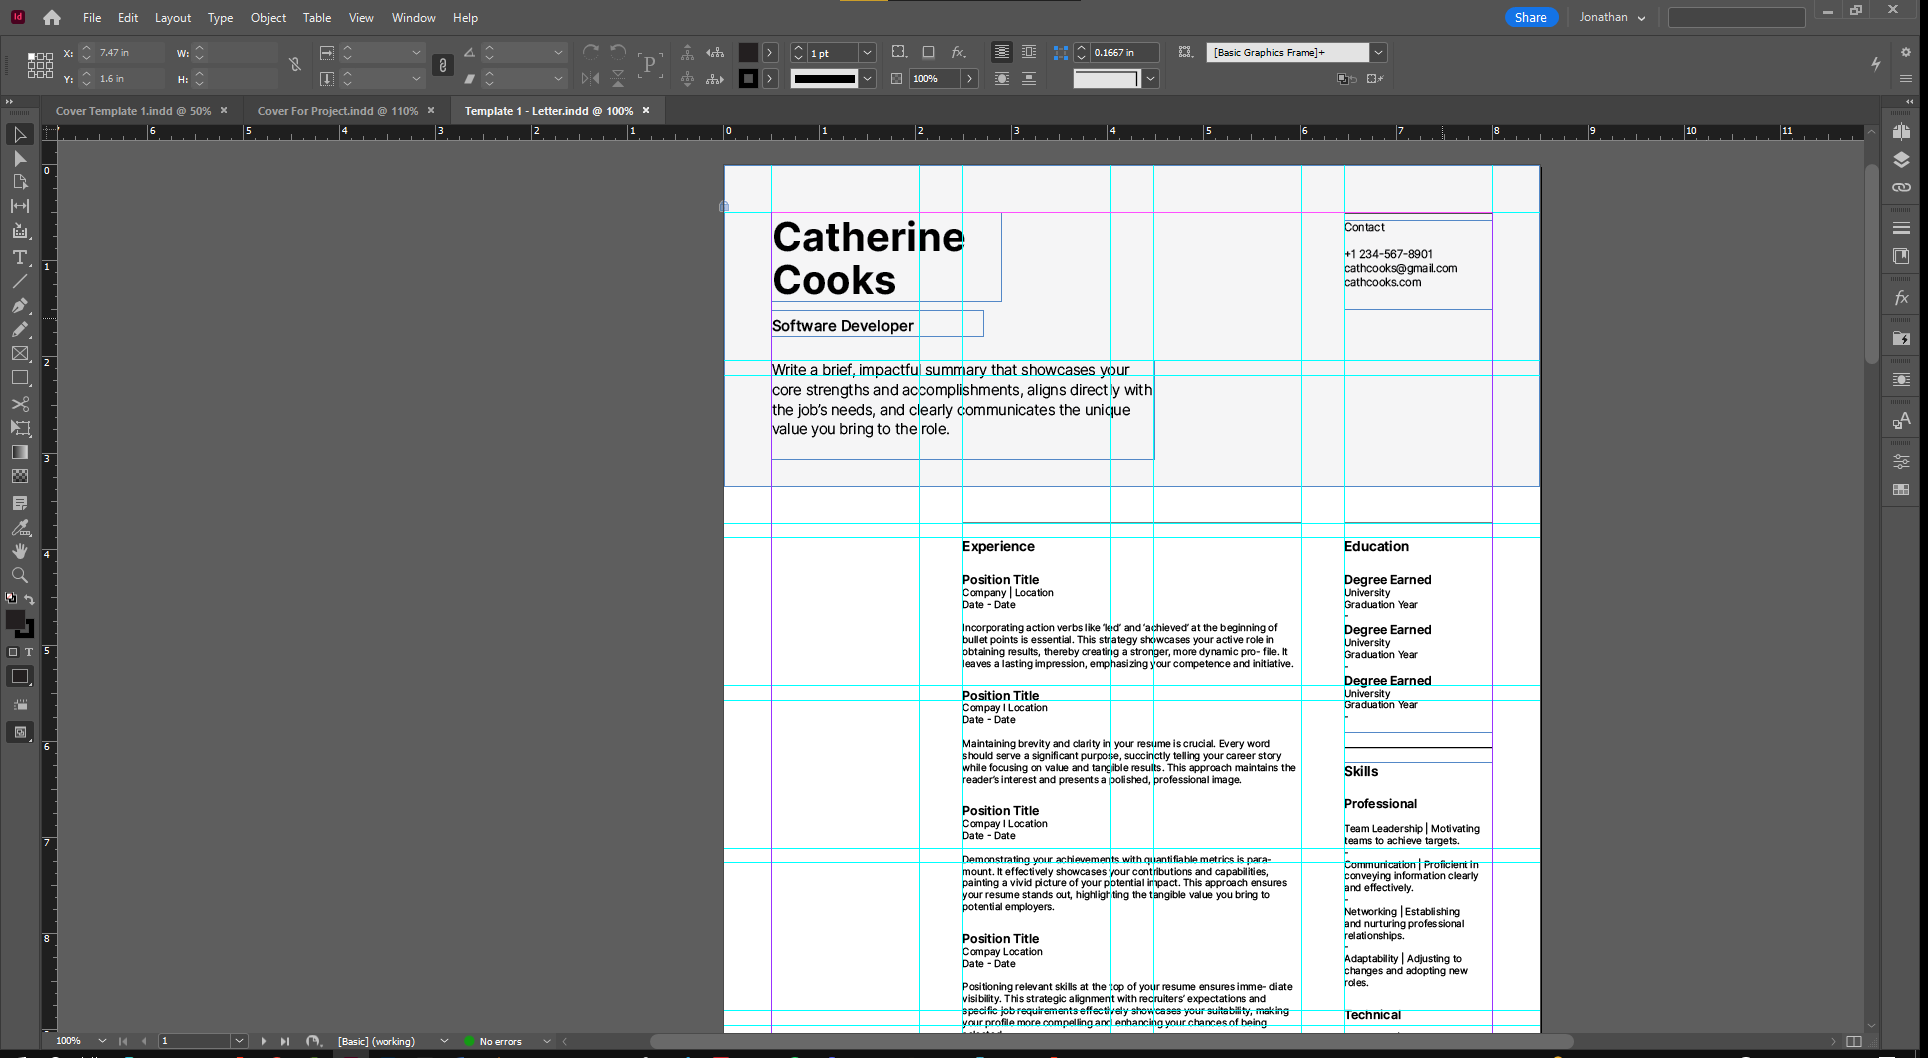1928x1058 pixels.
Task: Select the Zoom tool magnifier
Action: tap(19, 575)
